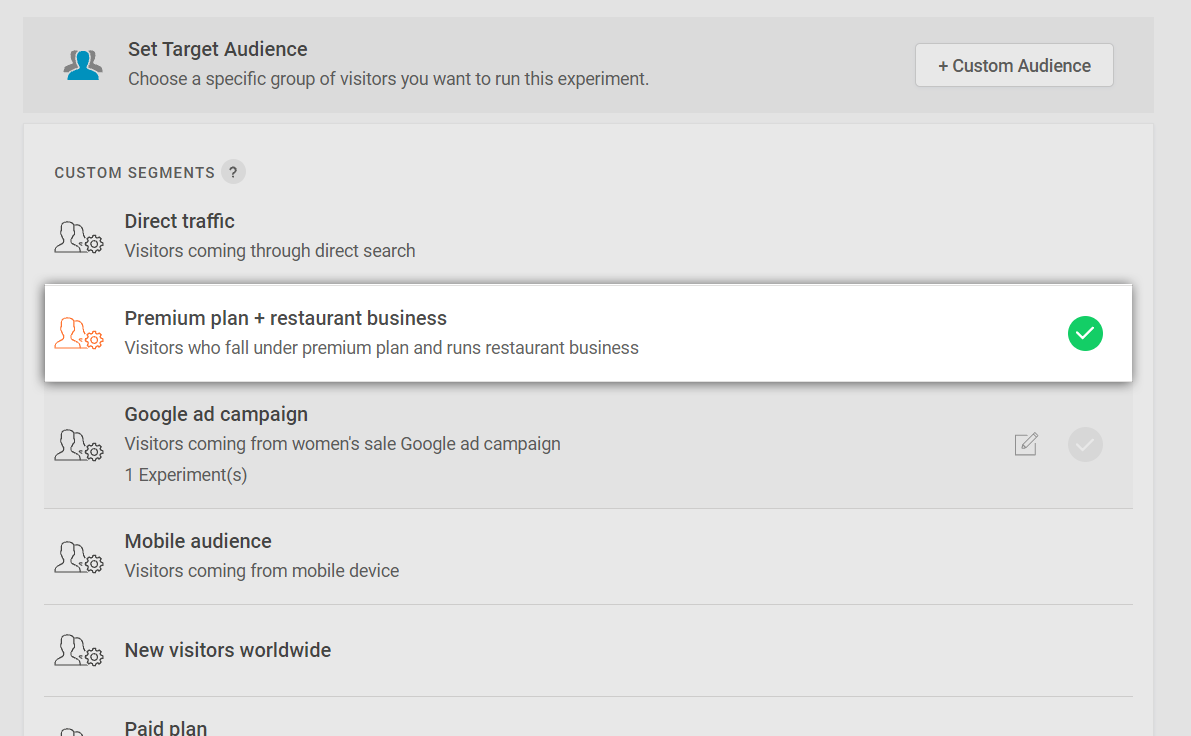Click the Premium plan + restaurant business title
Image resolution: width=1191 pixels, height=736 pixels.
click(x=286, y=318)
